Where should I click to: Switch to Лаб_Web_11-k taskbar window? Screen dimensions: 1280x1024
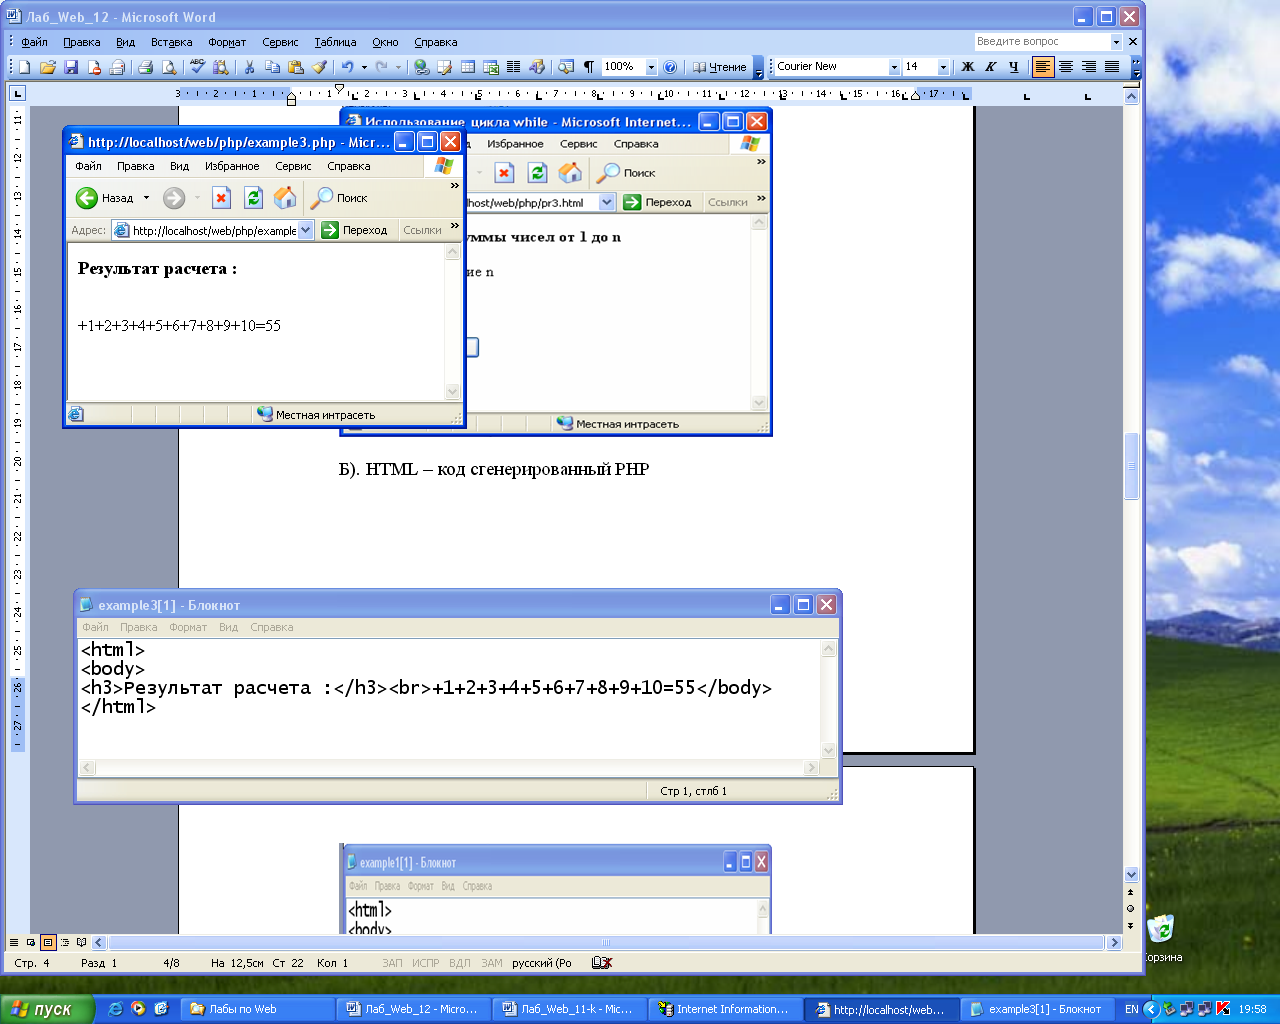(567, 1009)
